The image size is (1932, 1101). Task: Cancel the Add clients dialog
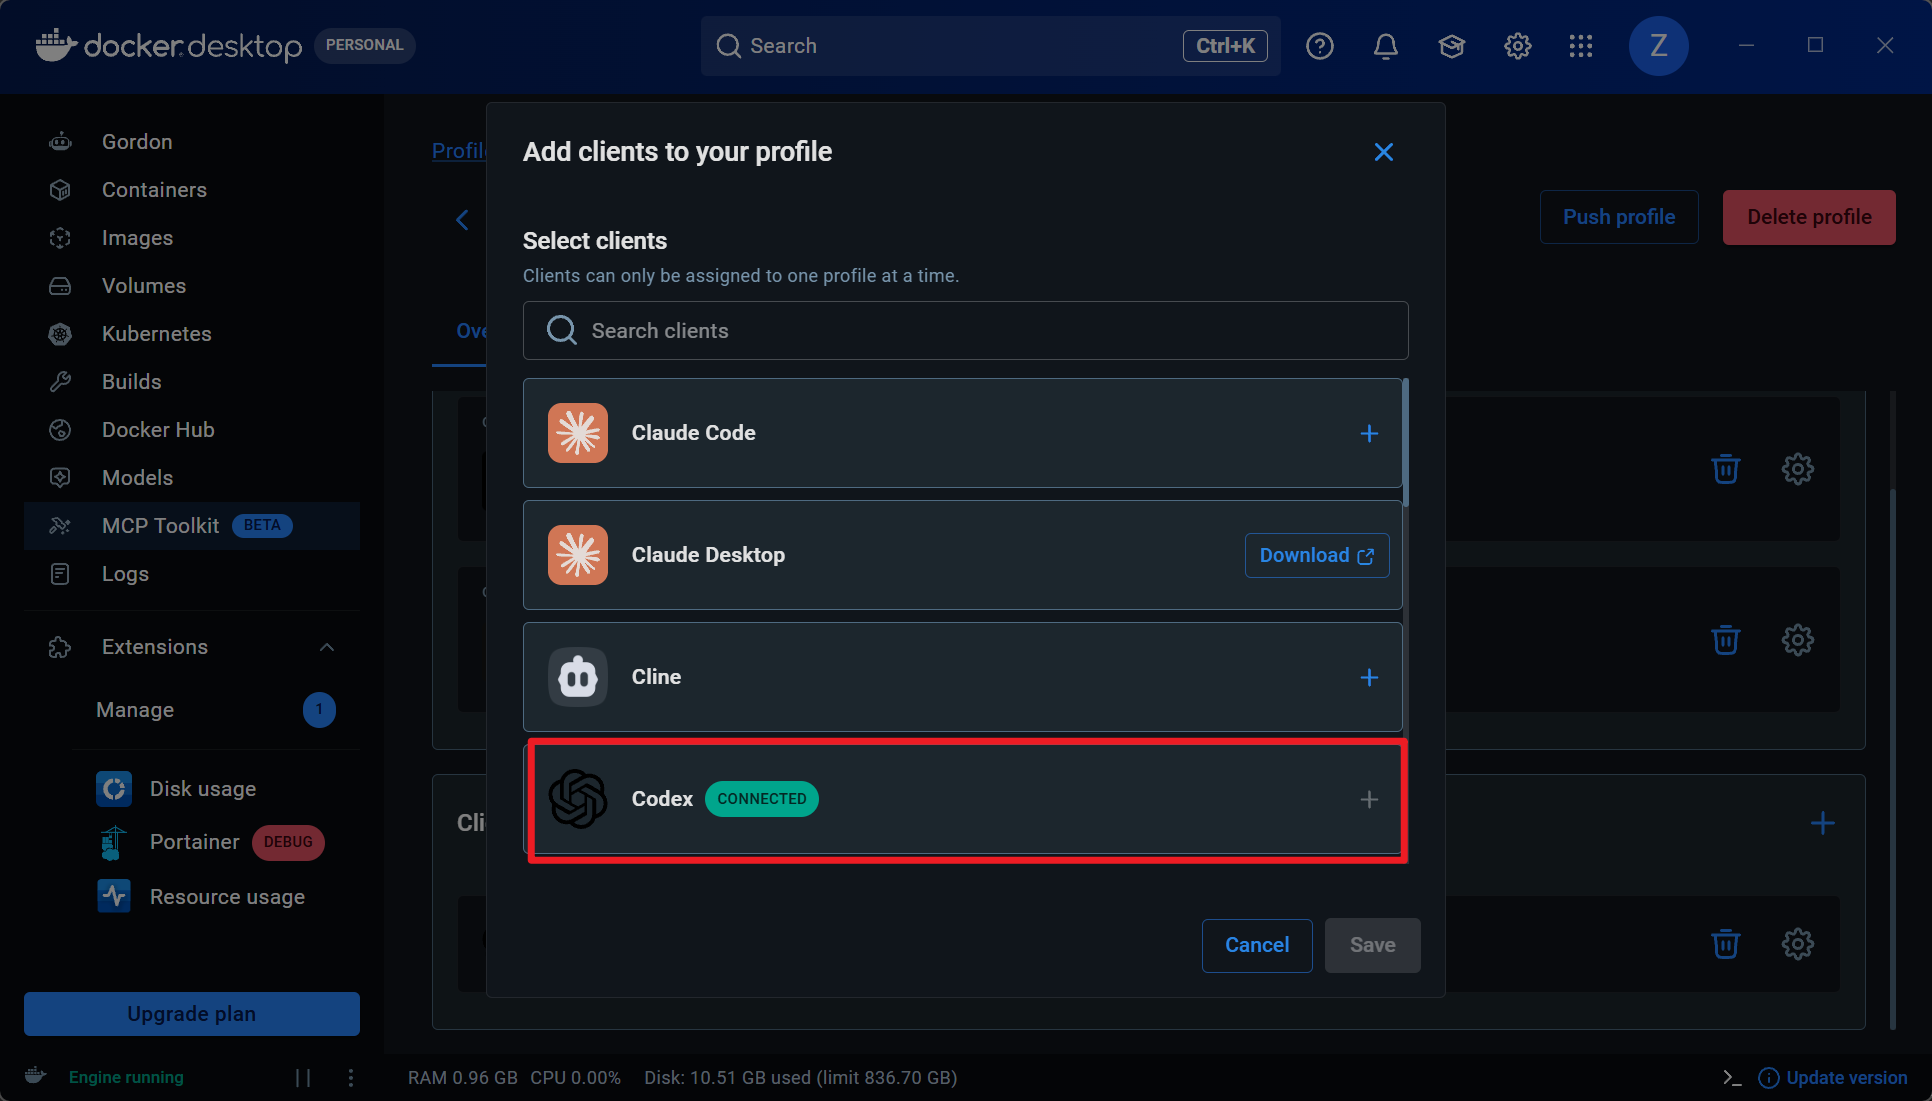pos(1257,945)
